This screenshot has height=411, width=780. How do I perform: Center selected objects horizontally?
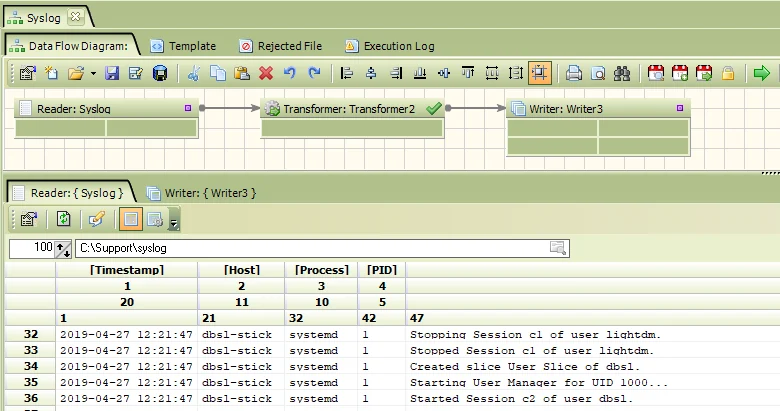(x=371, y=74)
